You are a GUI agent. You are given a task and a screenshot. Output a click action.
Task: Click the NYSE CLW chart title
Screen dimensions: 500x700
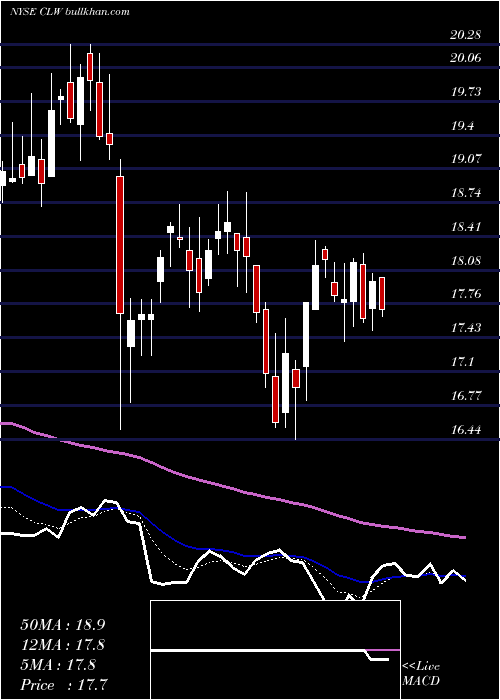(70, 12)
